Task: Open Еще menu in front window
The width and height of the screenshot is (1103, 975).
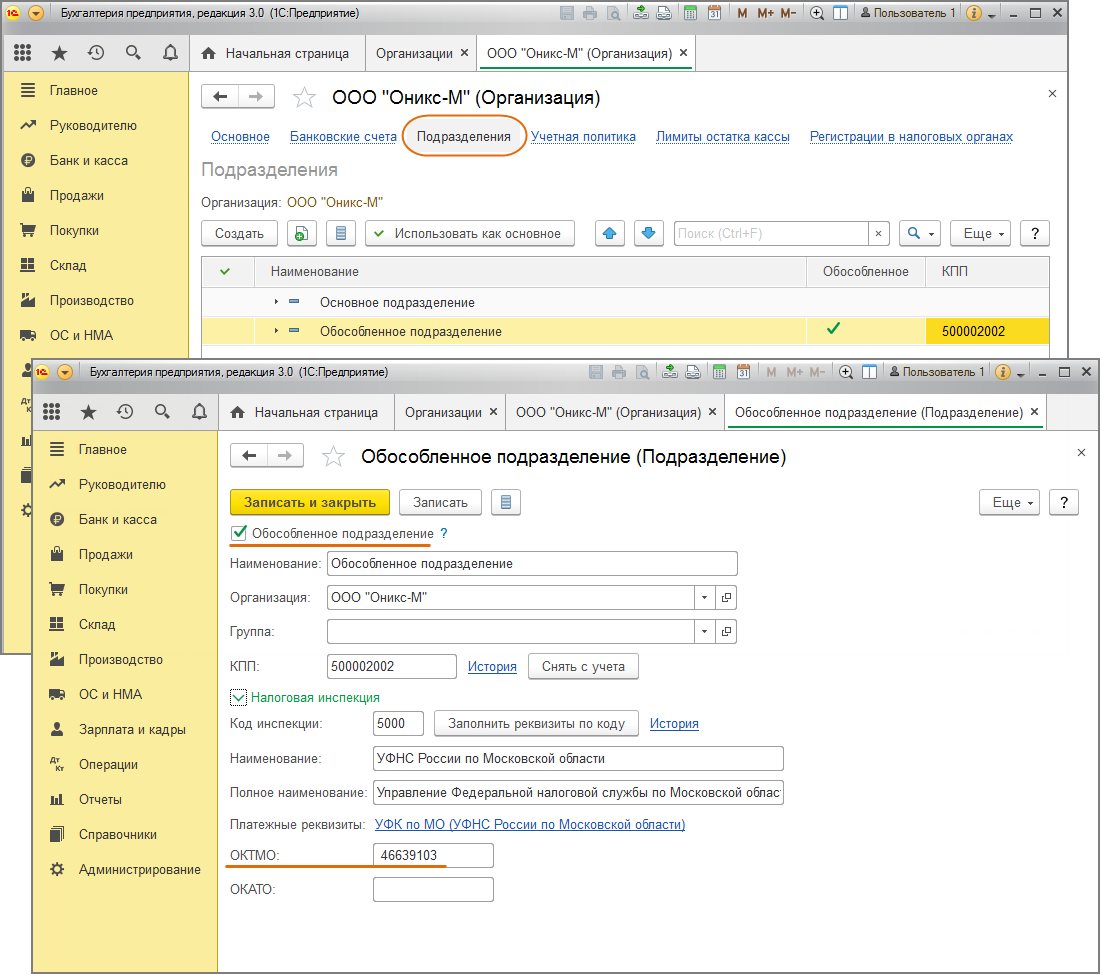Action: [1009, 502]
